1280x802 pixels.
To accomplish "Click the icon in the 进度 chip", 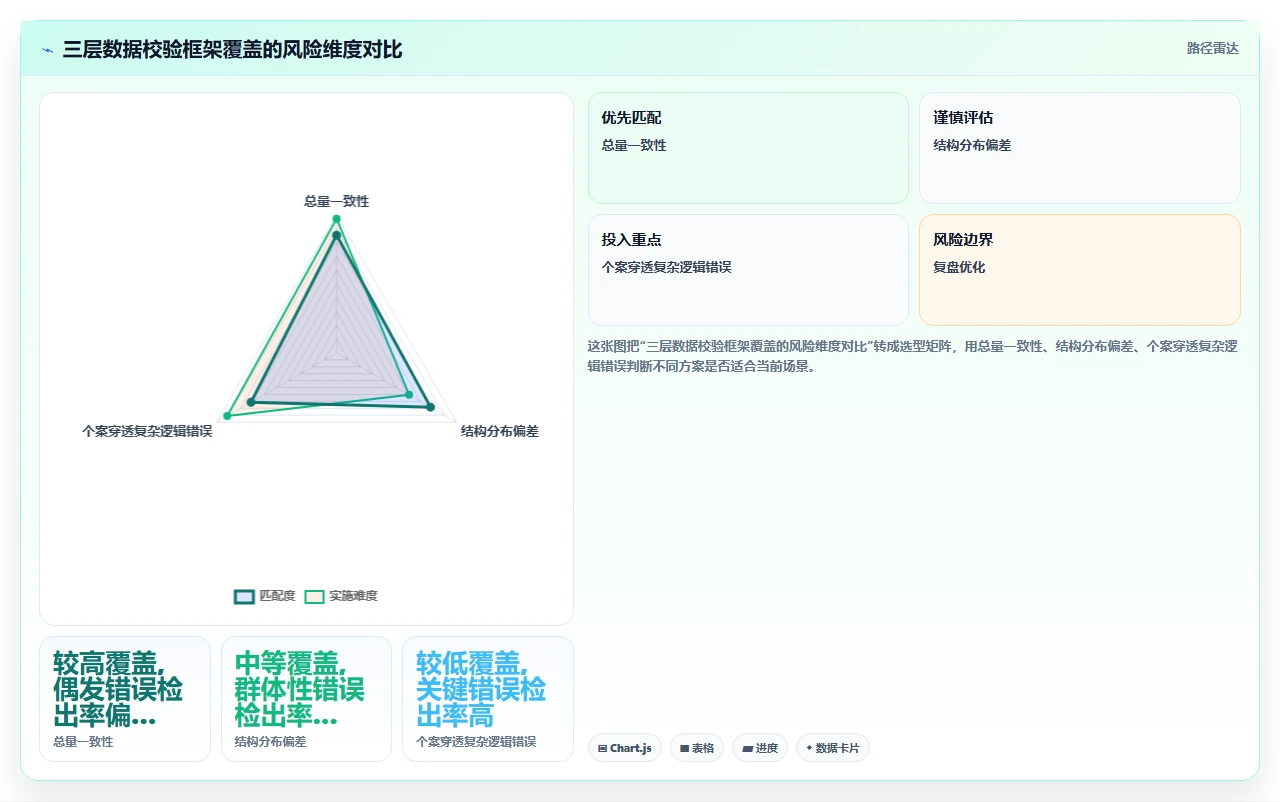I will (747, 748).
